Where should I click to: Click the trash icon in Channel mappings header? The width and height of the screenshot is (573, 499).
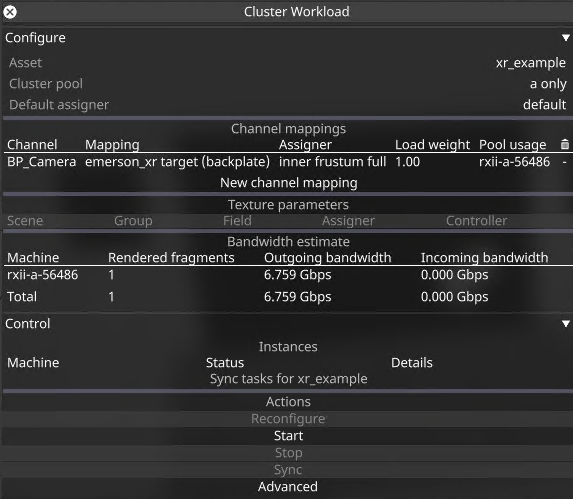tap(565, 144)
